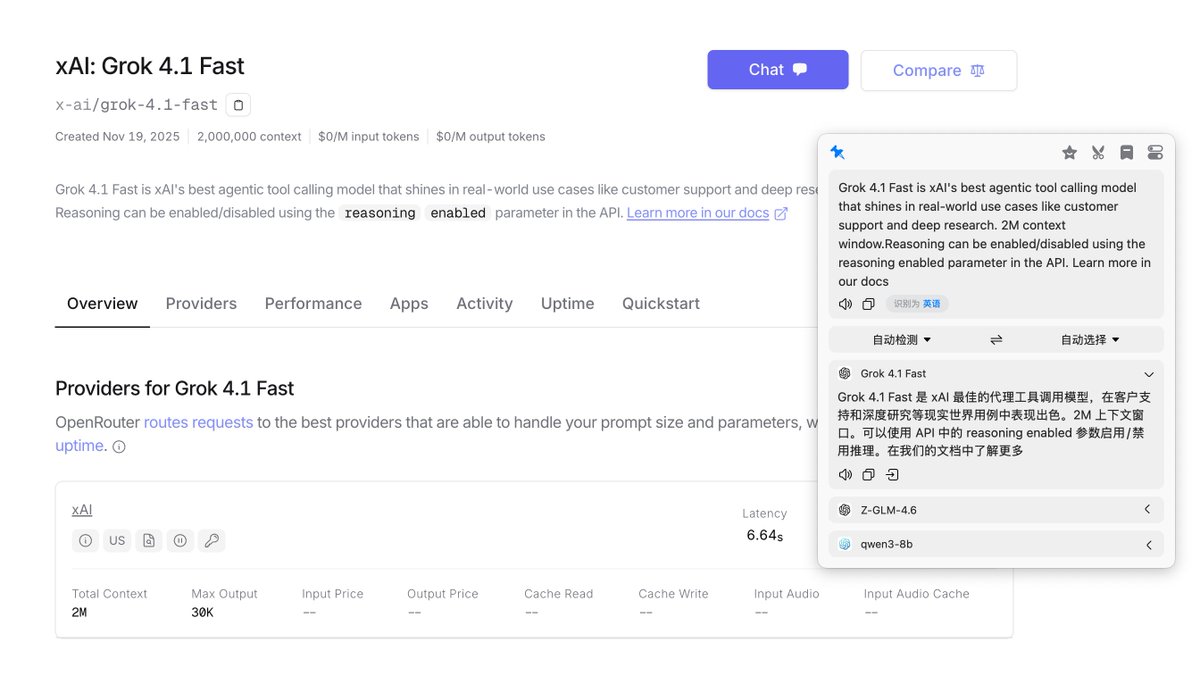Collapse the Grok 4.1 Fast translation result
The image size is (1200, 676).
tap(1149, 374)
